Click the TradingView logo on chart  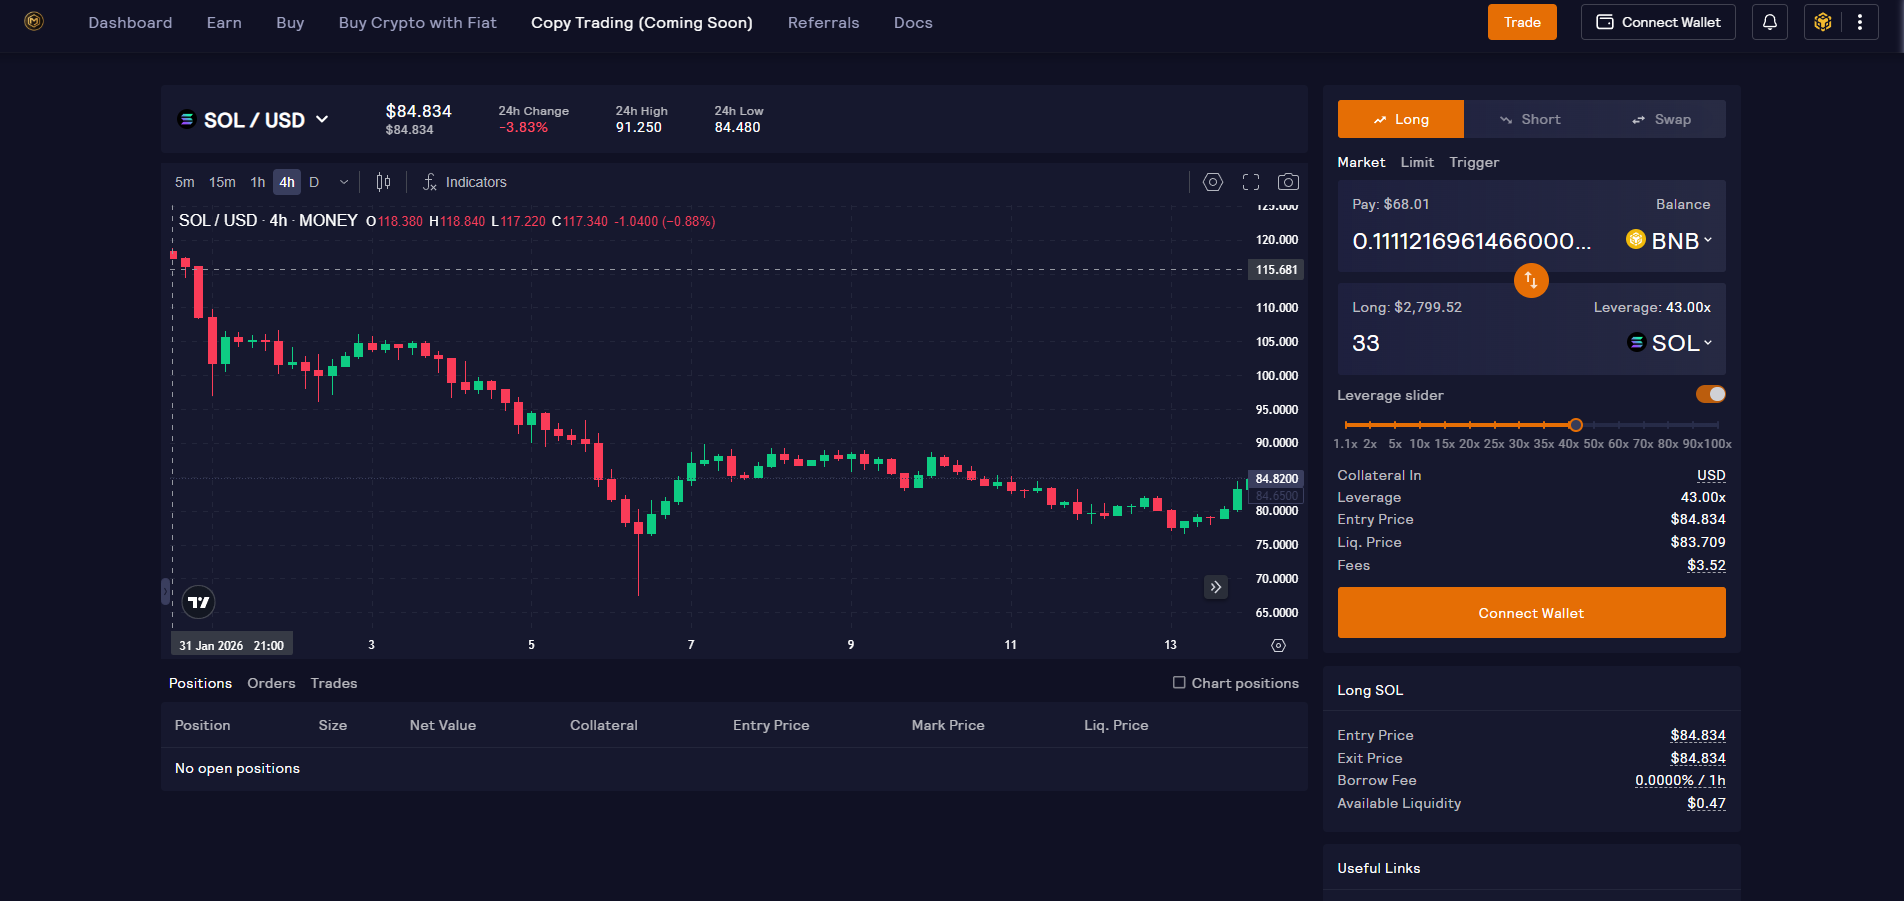199,602
